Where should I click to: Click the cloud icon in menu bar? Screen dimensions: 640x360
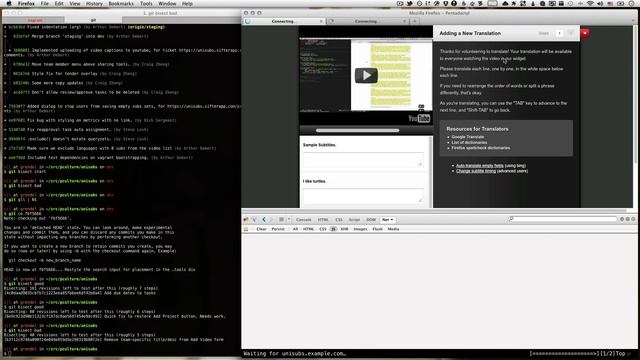click(505, 4)
